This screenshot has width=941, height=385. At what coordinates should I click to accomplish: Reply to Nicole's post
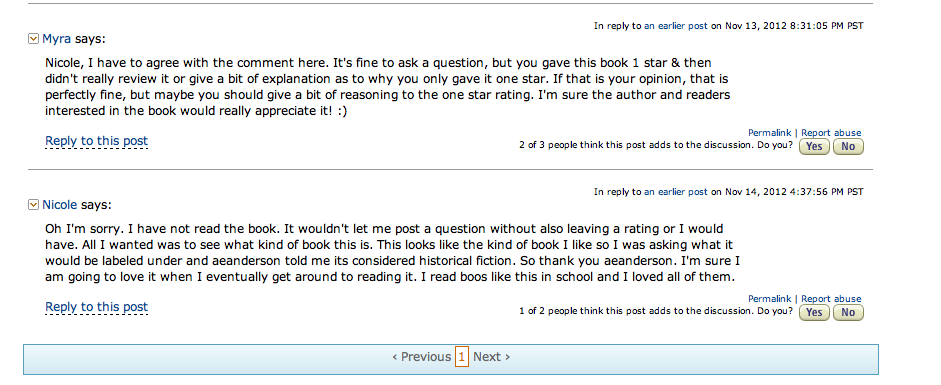click(x=97, y=308)
